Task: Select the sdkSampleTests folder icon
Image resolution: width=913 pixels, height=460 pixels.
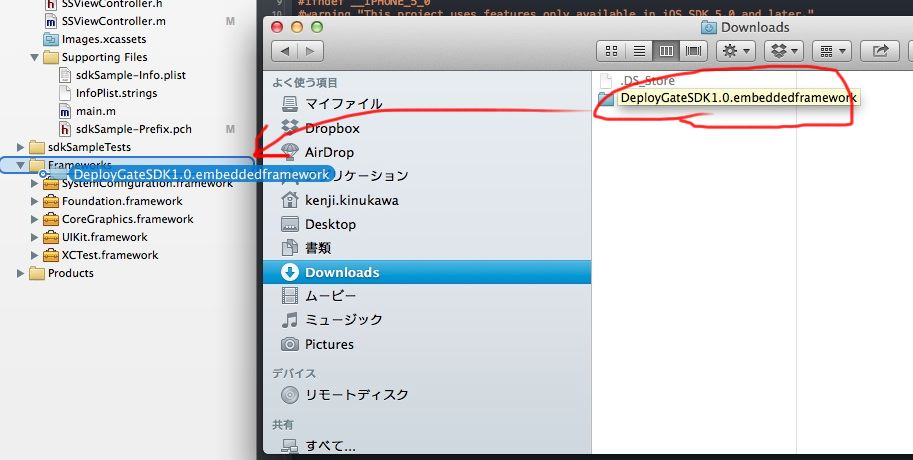Action: 37,147
